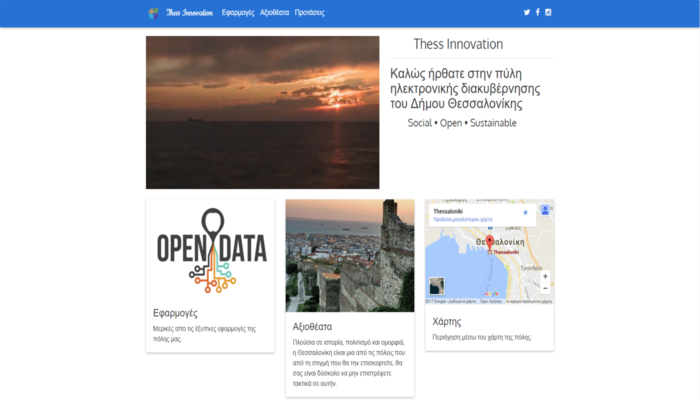Click the 'Προβολή μεγαλύτερου χάρτη' link
Viewport: 700px width, 400px height.
[462, 219]
